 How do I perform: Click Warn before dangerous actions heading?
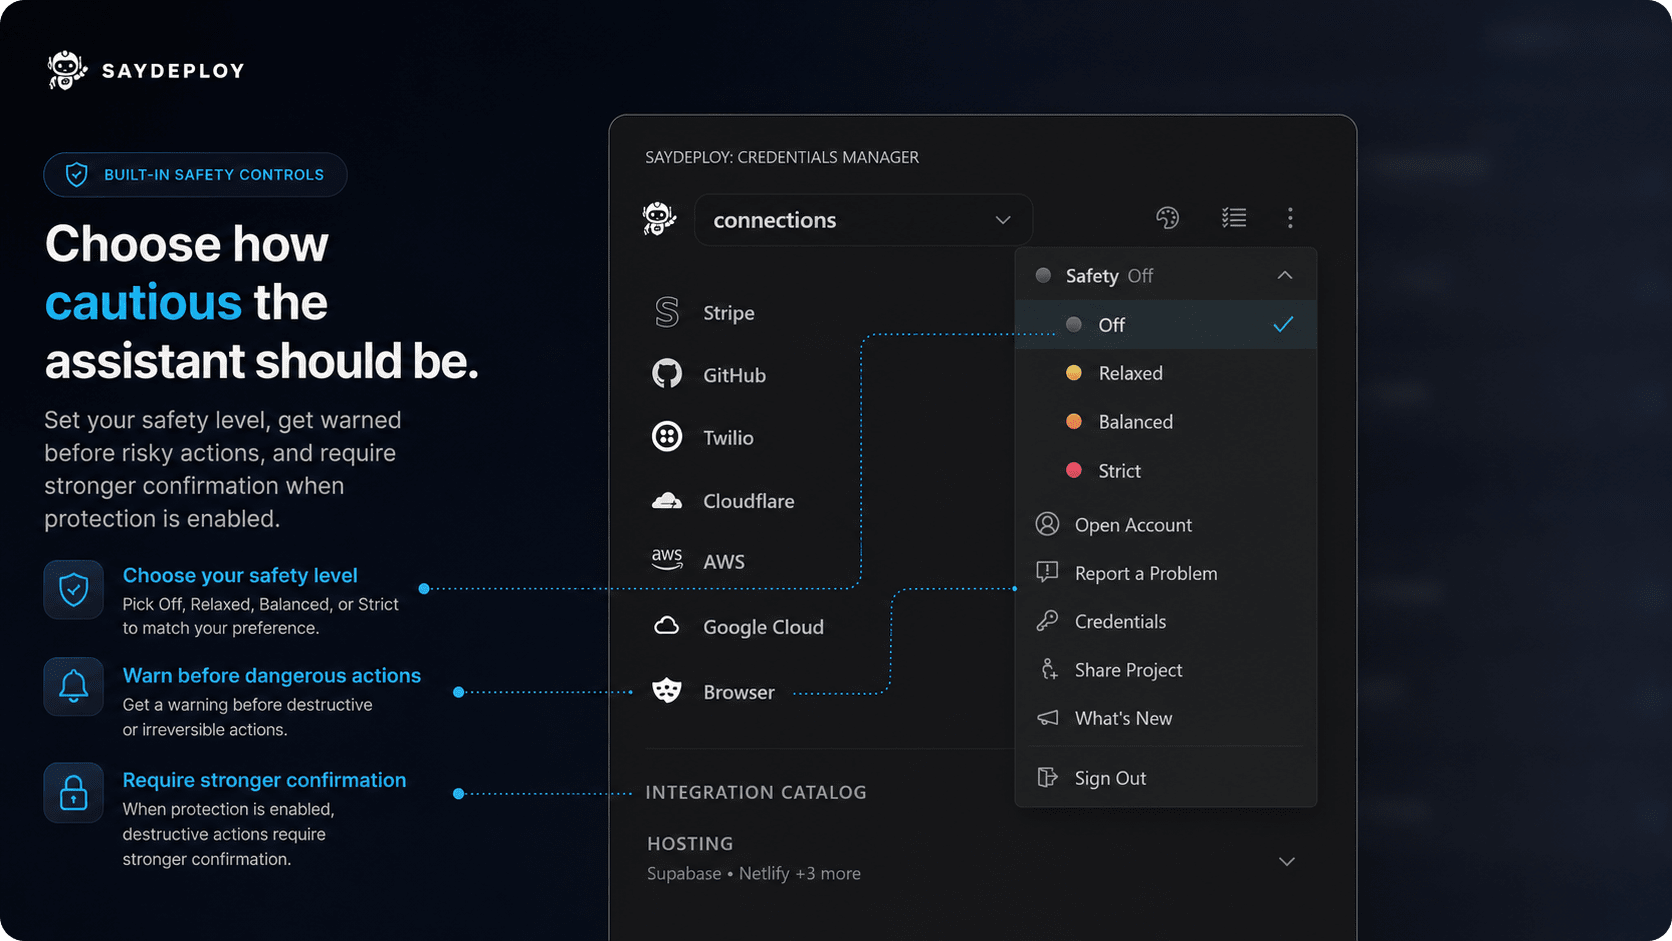272,675
